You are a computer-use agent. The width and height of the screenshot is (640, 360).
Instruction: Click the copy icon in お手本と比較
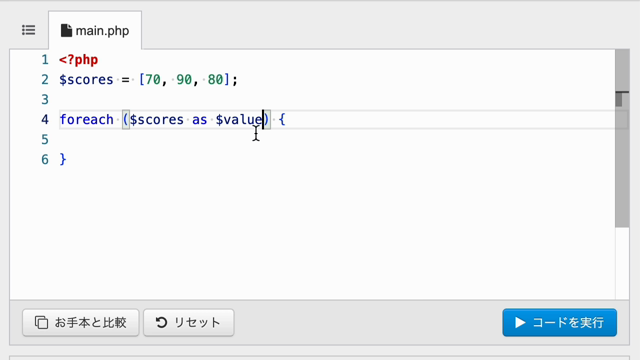(41, 322)
